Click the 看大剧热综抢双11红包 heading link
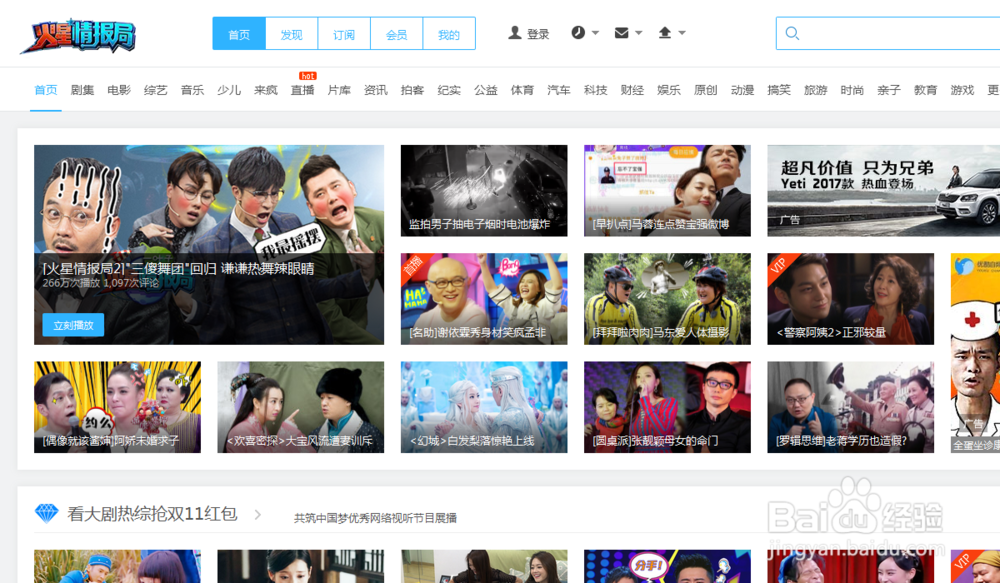Screen dimensions: 1000x583 coord(152,513)
